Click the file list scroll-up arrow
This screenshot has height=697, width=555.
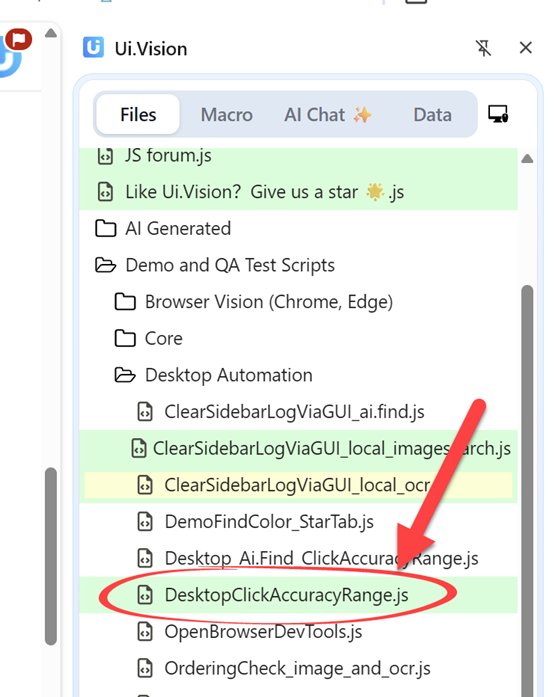click(527, 159)
